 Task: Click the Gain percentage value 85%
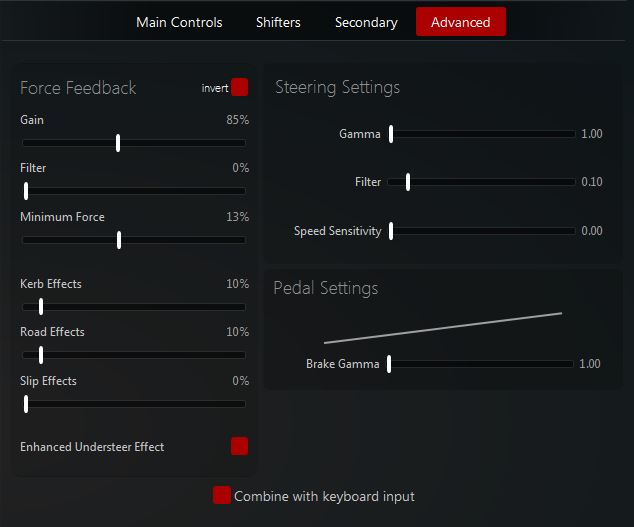click(237, 120)
